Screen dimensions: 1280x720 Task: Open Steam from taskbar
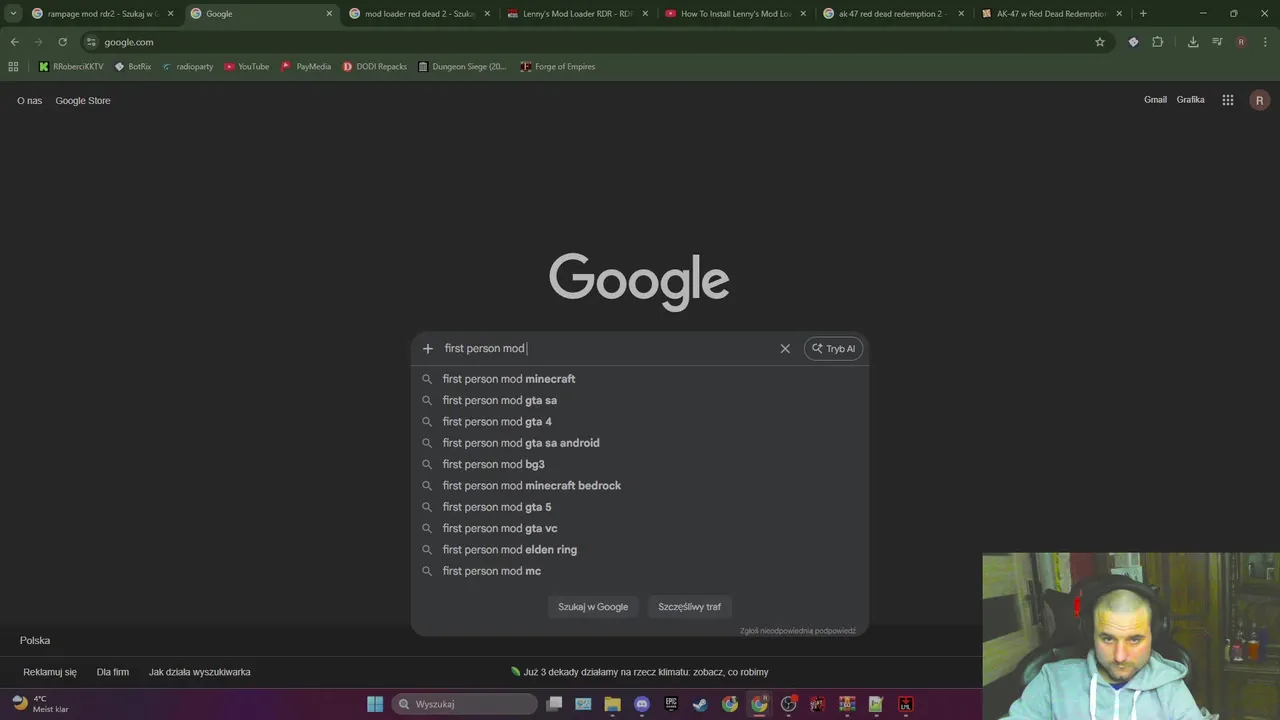click(700, 704)
